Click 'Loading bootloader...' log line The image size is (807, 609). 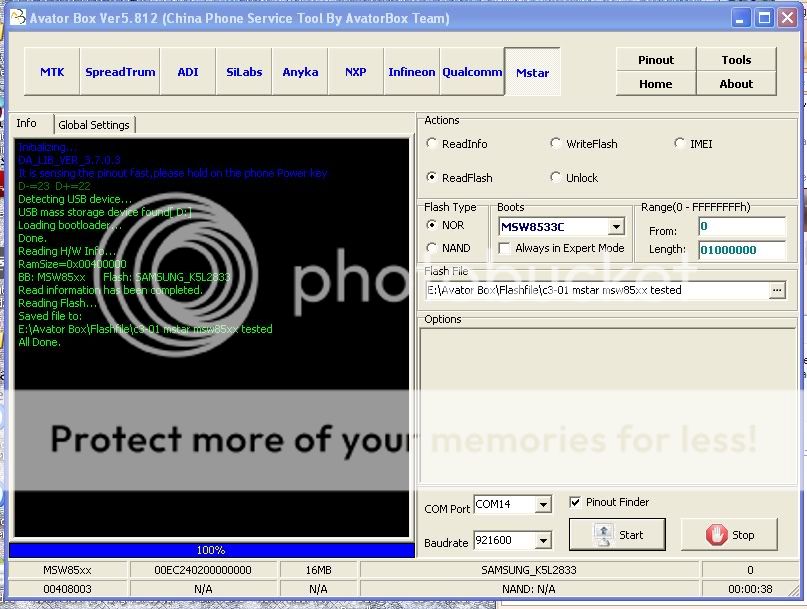point(70,225)
